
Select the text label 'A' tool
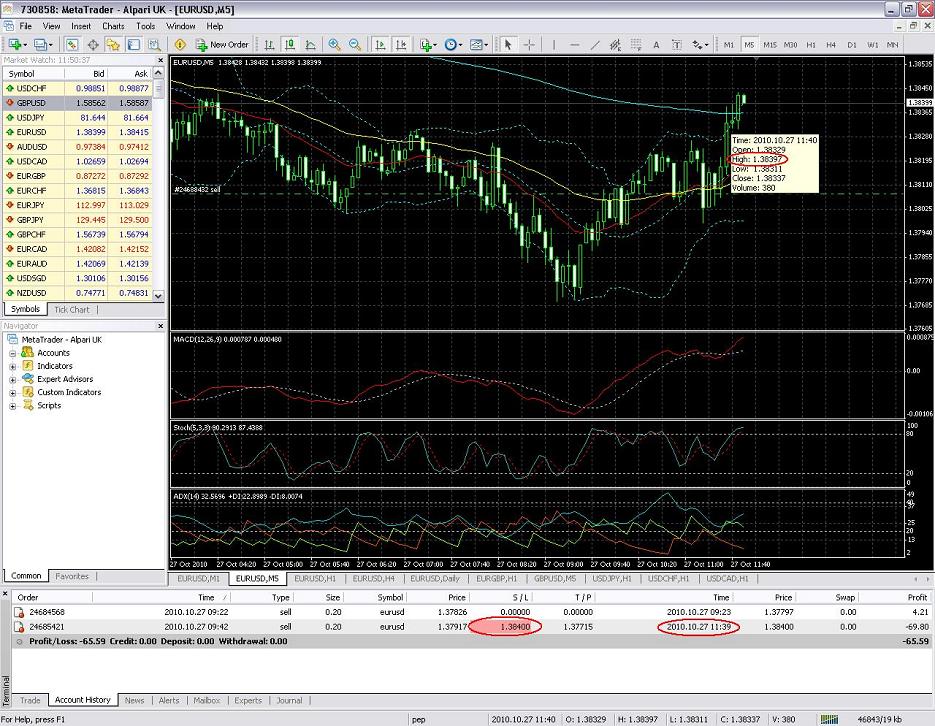(x=656, y=45)
